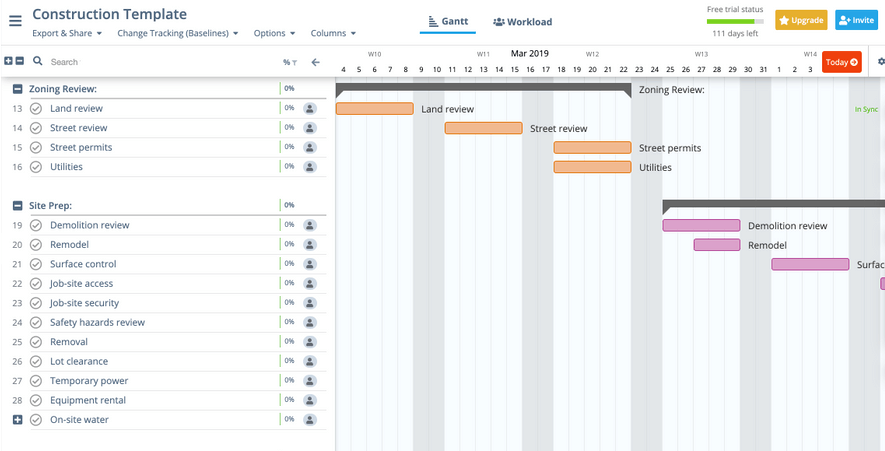
Task: Open assignee avatar for Lot clearance
Action: tap(309, 361)
